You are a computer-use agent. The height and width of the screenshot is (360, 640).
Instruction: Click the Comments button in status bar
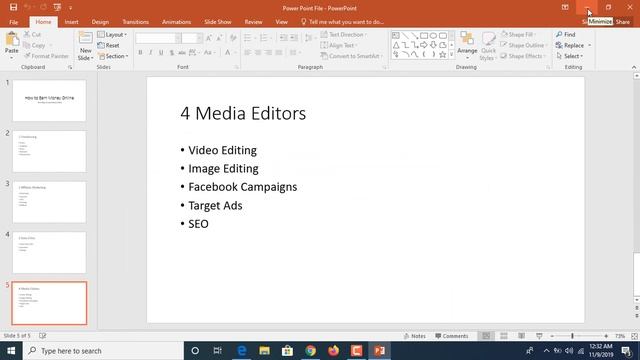[x=451, y=336]
